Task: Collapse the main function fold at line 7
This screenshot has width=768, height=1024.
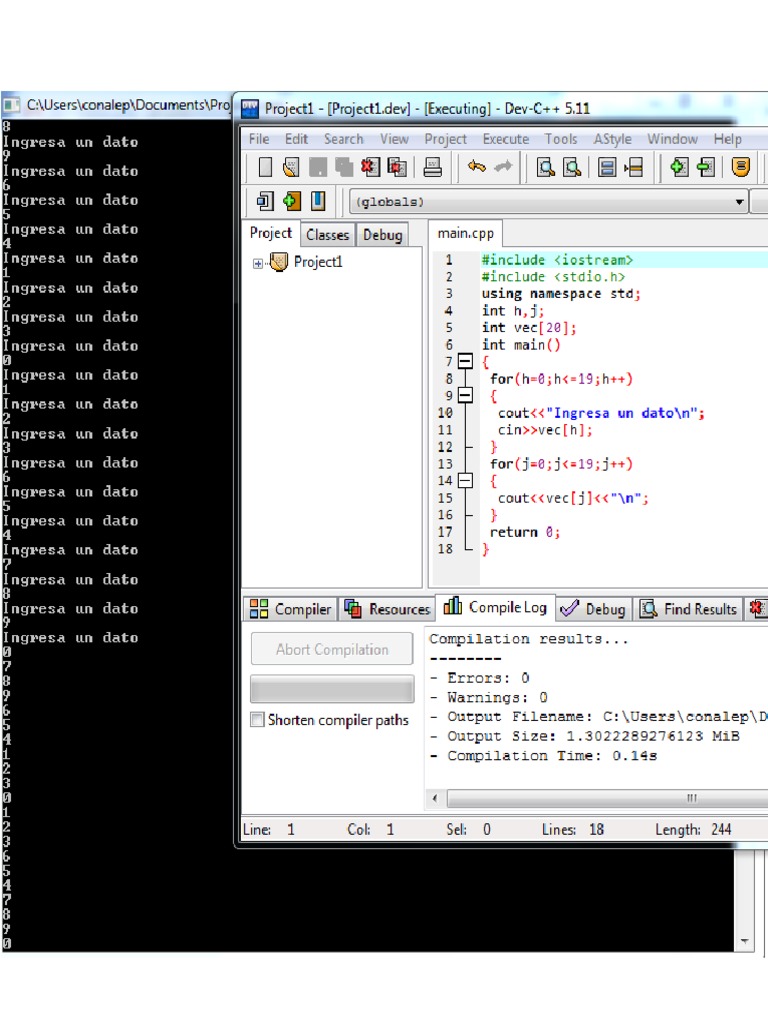Action: tap(465, 361)
